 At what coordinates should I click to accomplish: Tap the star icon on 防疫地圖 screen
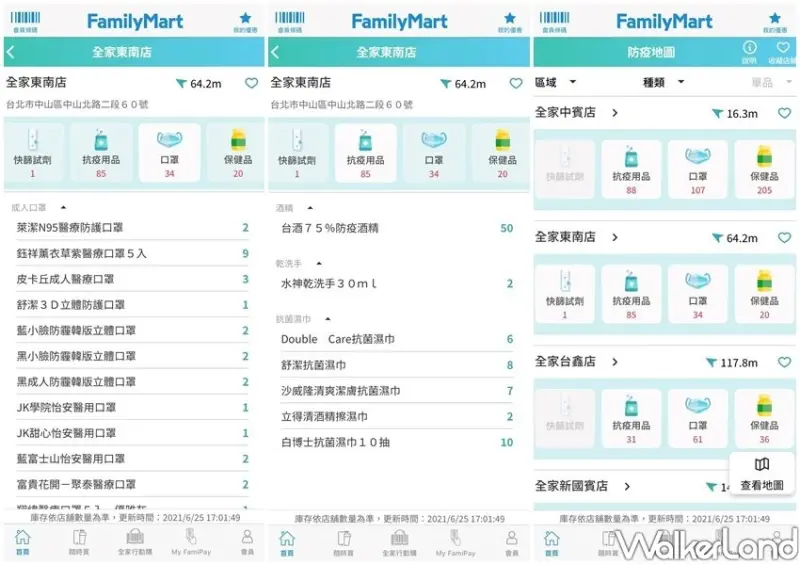775,22
